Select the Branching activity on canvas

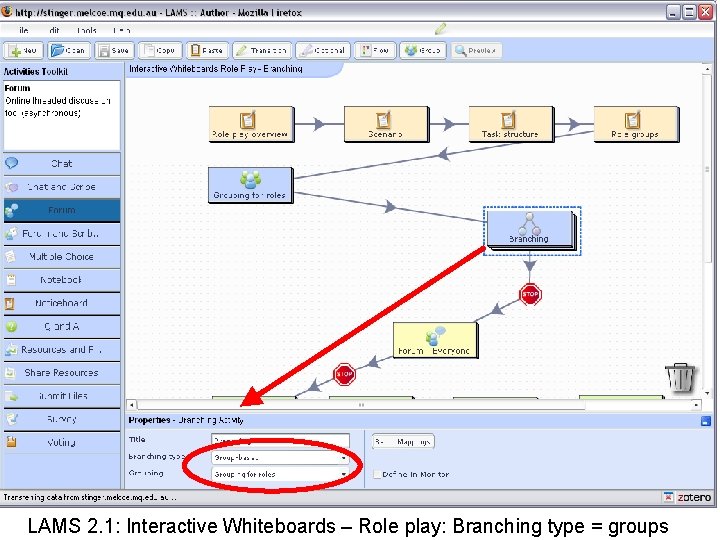click(531, 231)
